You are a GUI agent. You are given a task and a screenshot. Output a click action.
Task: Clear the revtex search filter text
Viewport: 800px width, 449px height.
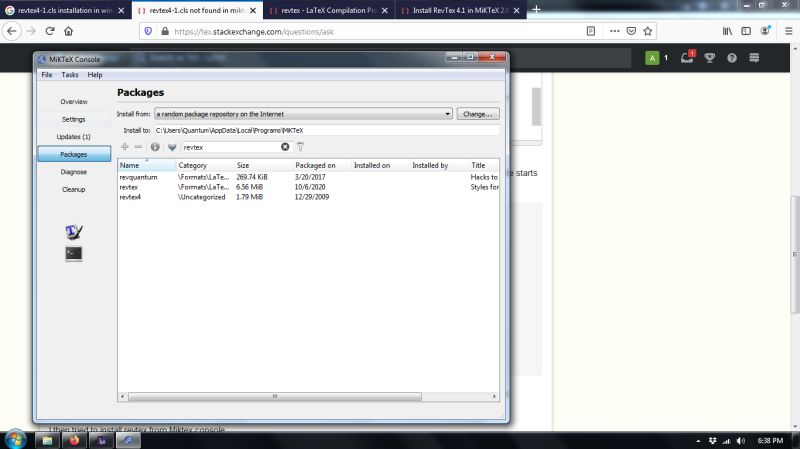tap(285, 147)
